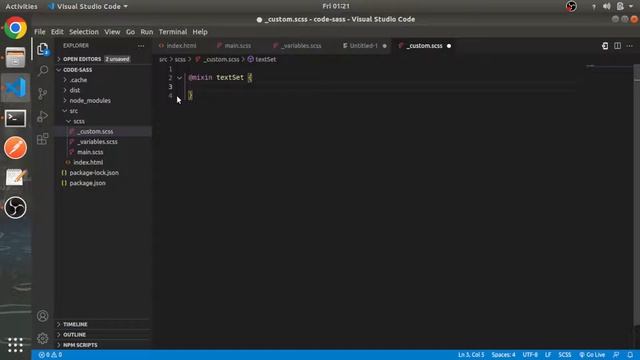This screenshot has height=360, width=640.
Task: Switch to the index.html tab
Action: click(x=181, y=46)
